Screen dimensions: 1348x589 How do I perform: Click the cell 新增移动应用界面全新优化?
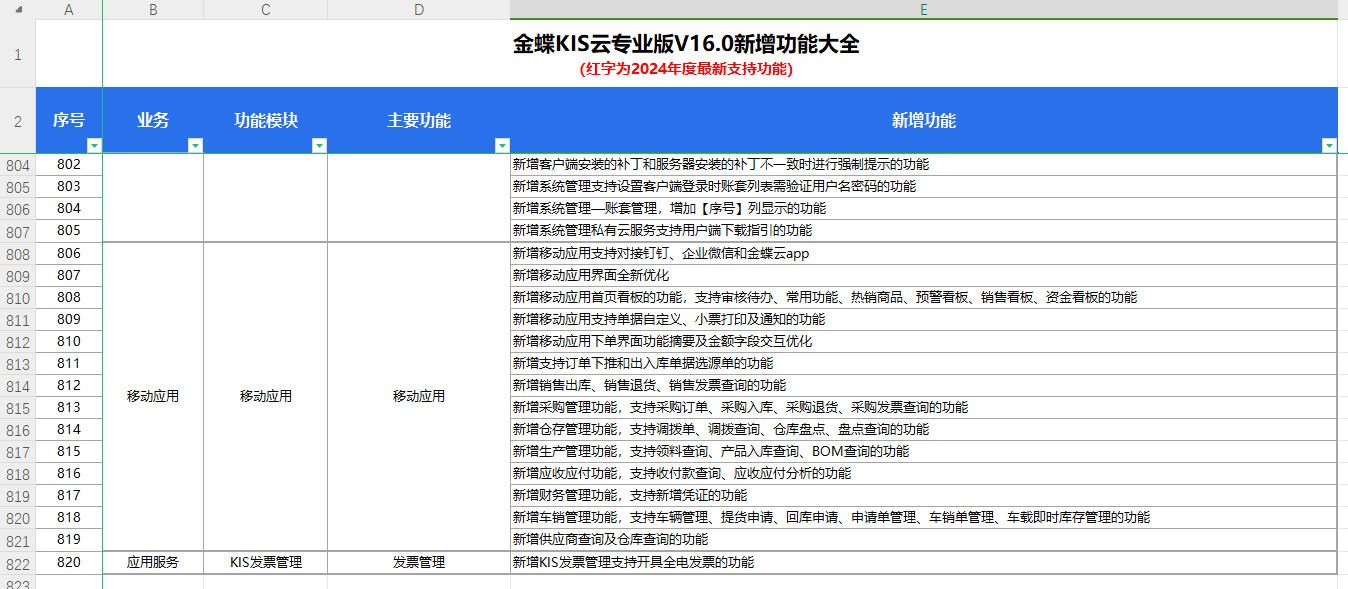(x=924, y=275)
